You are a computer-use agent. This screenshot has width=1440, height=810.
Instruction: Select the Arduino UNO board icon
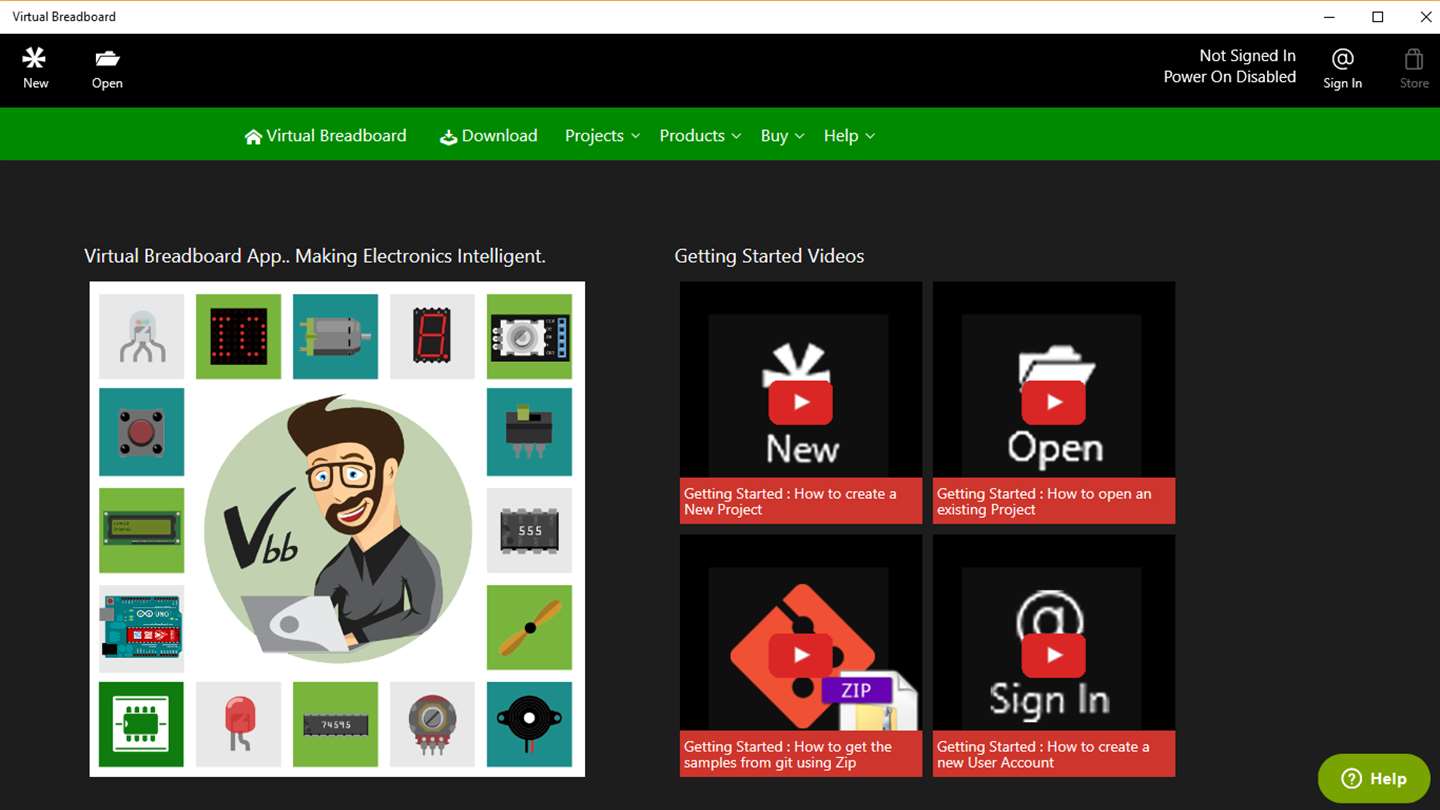coord(142,627)
